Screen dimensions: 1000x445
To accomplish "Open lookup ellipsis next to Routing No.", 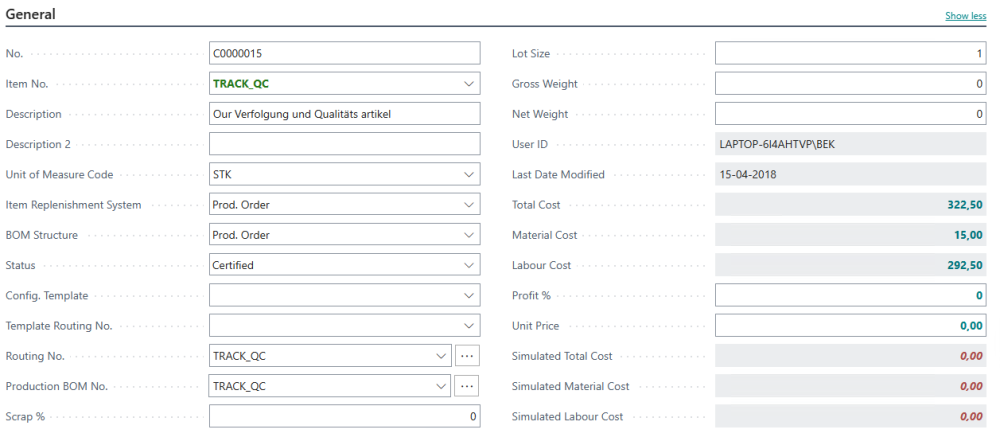I will [467, 356].
